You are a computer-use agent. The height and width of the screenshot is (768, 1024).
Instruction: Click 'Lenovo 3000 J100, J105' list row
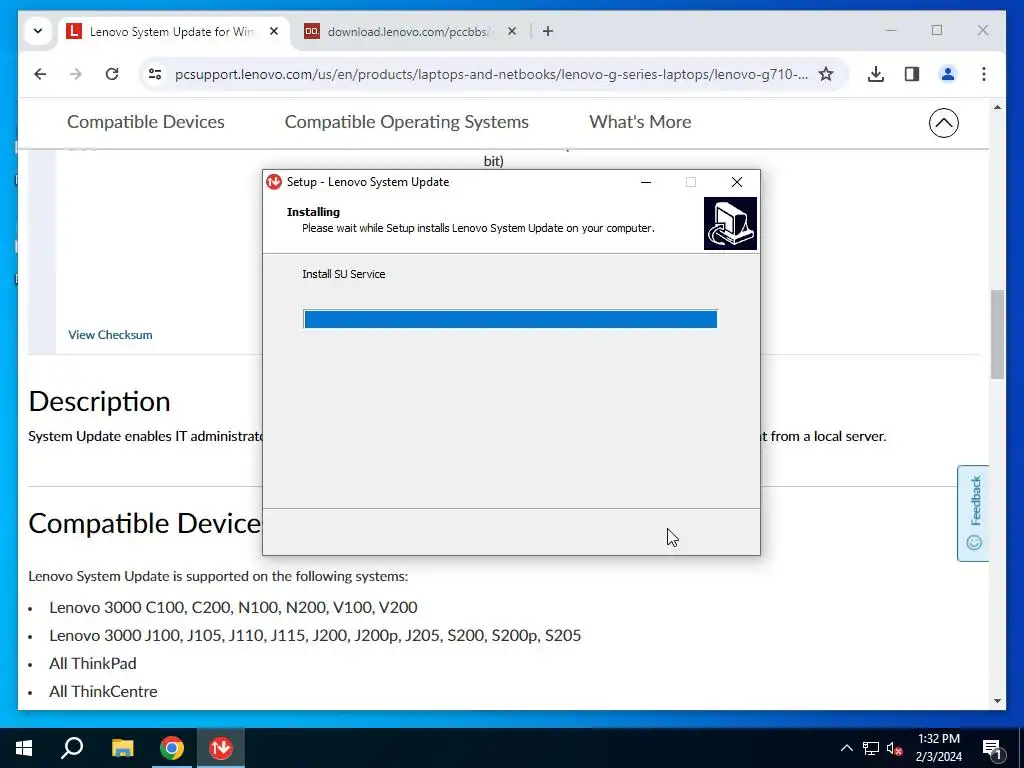coord(315,635)
